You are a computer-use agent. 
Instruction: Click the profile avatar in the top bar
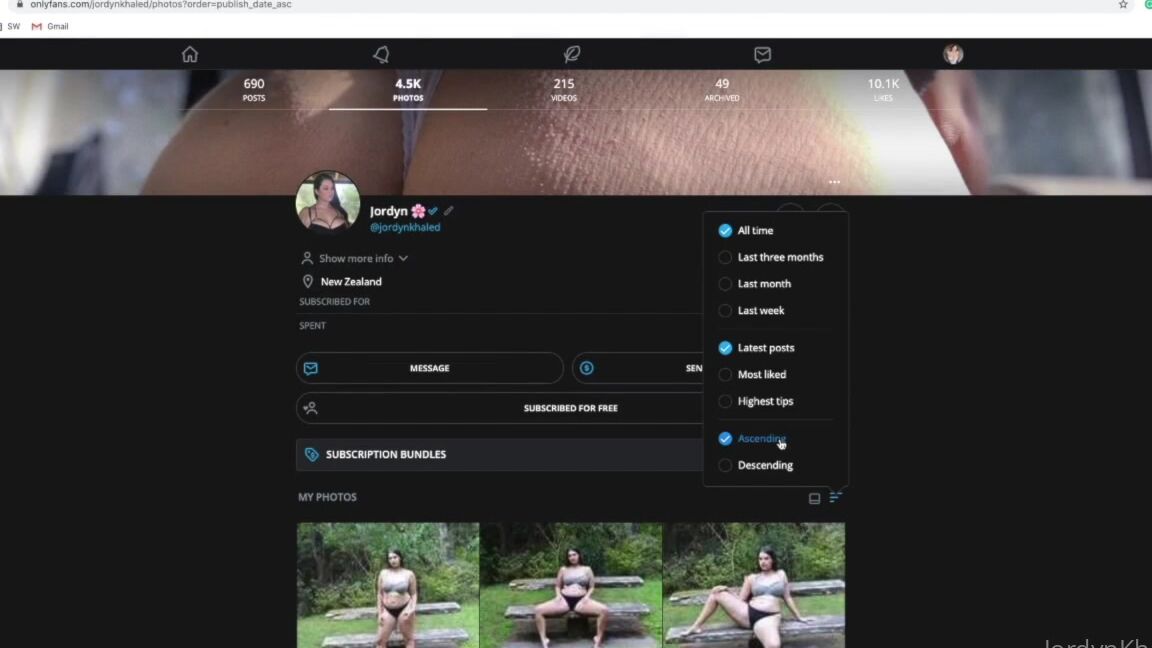click(x=952, y=54)
